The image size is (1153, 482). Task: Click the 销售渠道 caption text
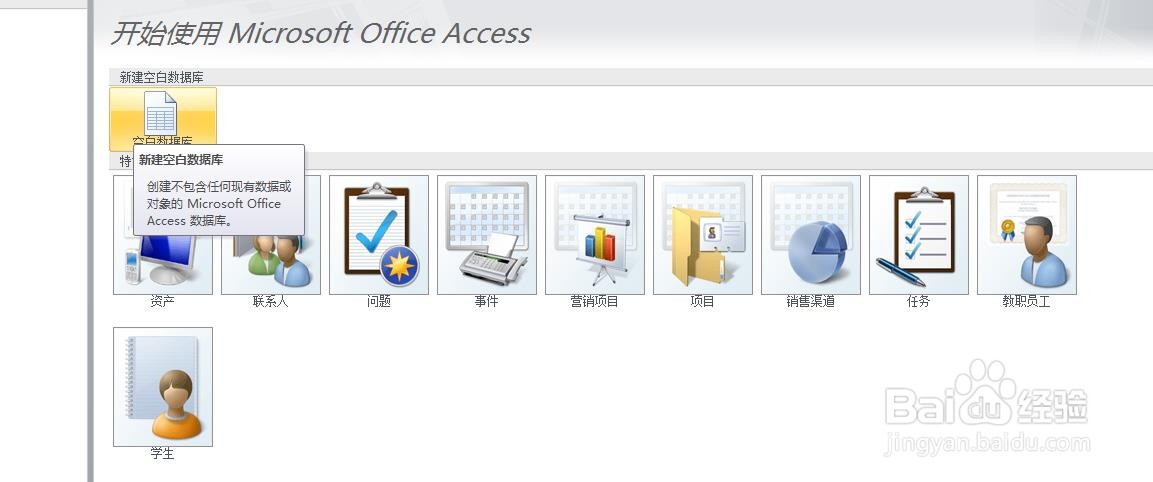[x=811, y=301]
